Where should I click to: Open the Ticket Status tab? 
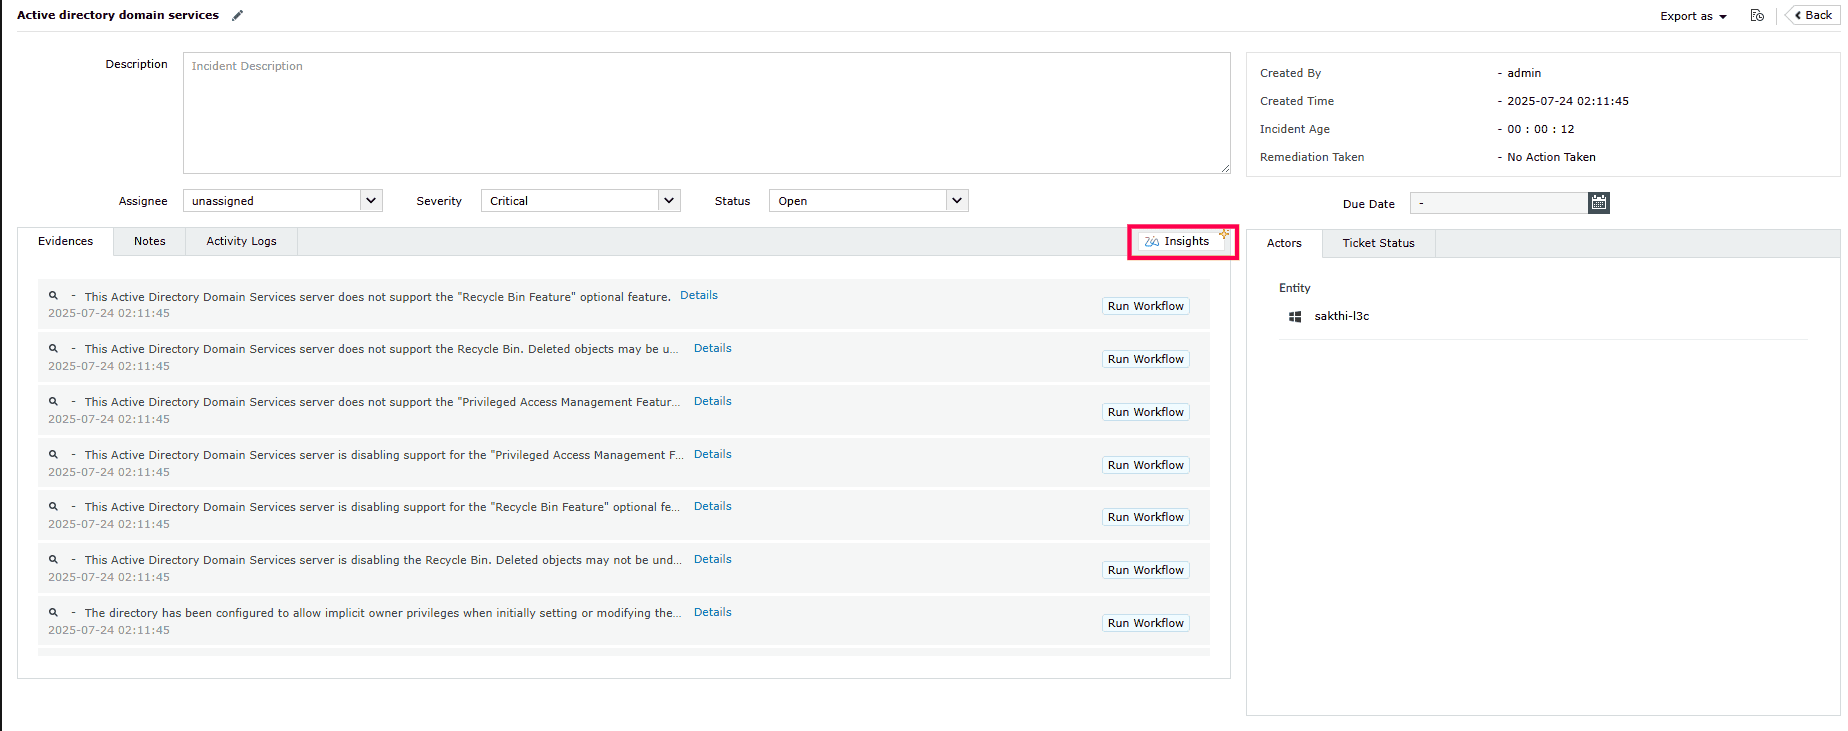[1379, 243]
